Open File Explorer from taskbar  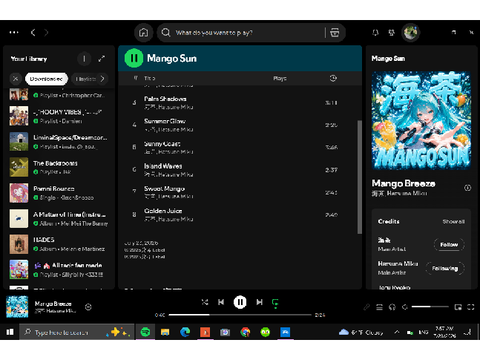click(165, 332)
